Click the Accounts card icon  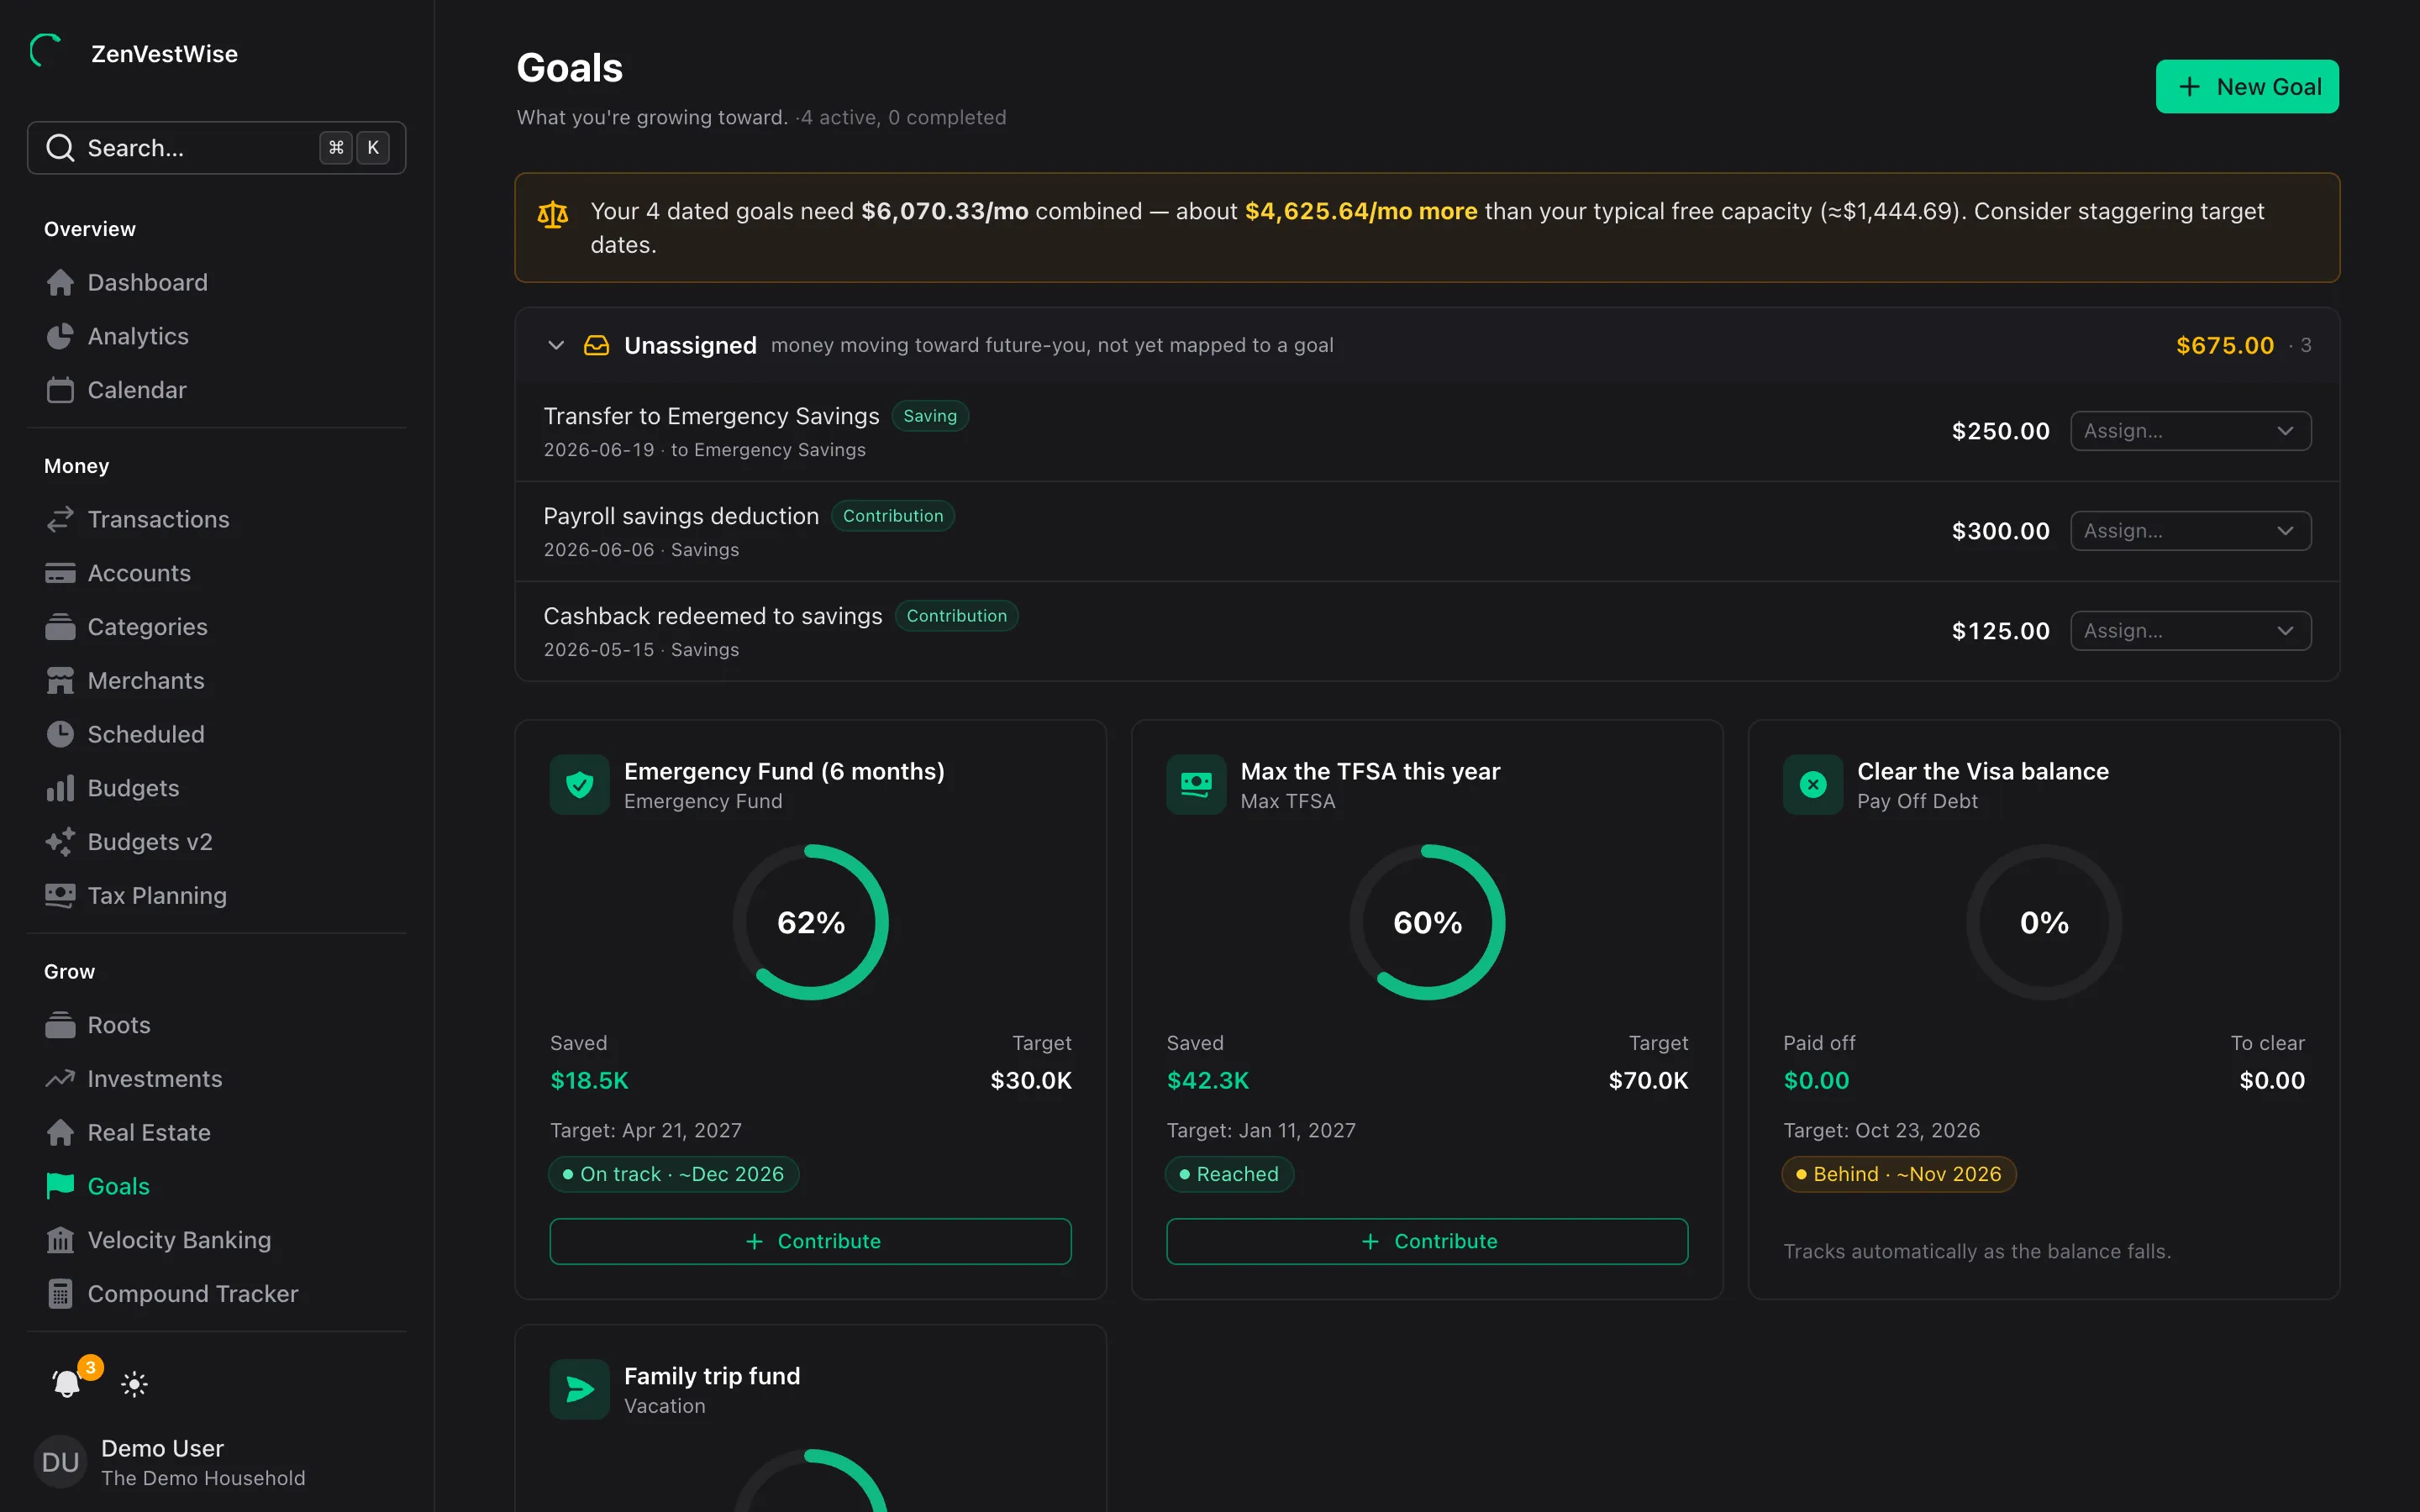tap(60, 573)
